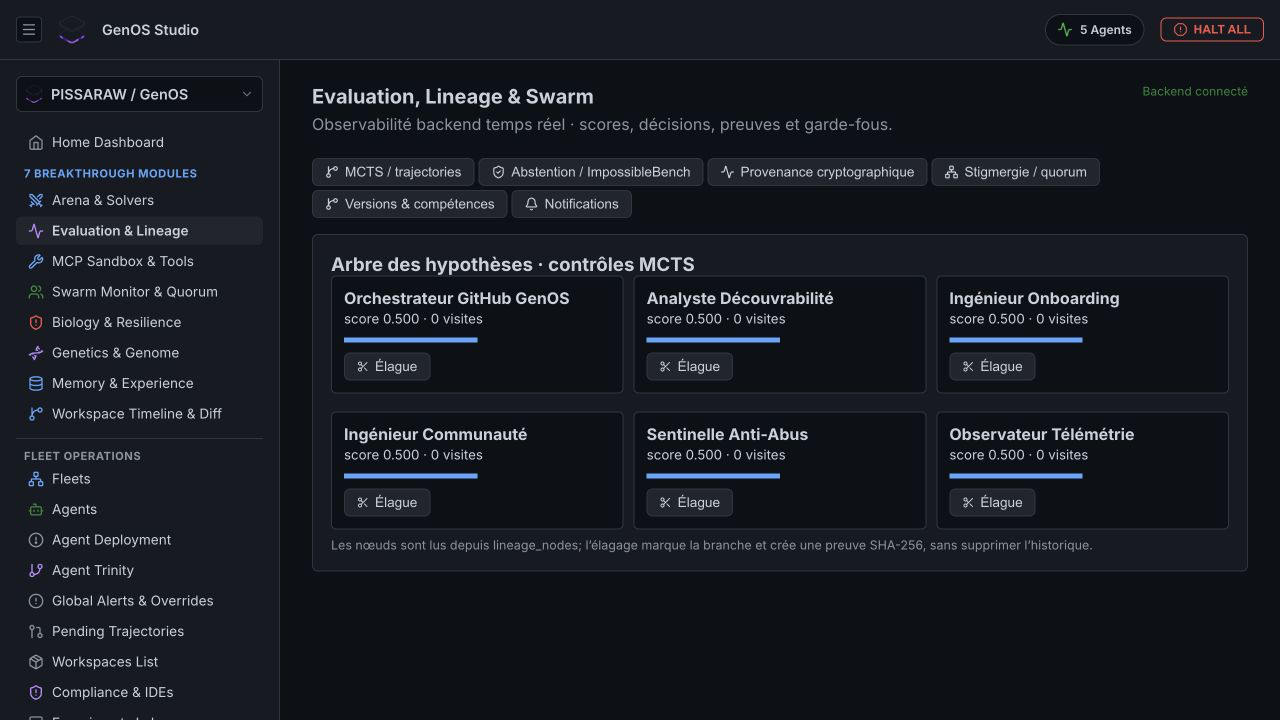
Task: Click the Genetics & Genome sparkle icon
Action: 36,353
